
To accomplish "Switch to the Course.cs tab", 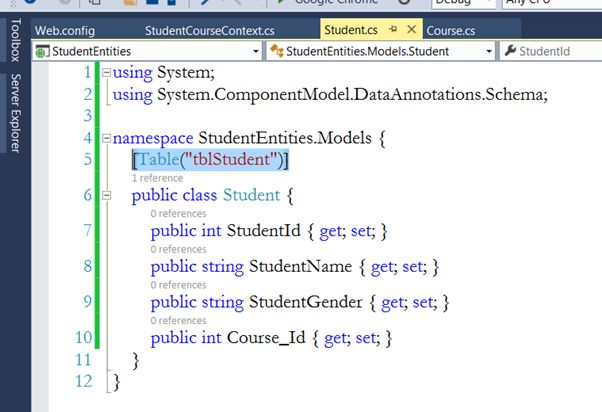I will tap(451, 30).
